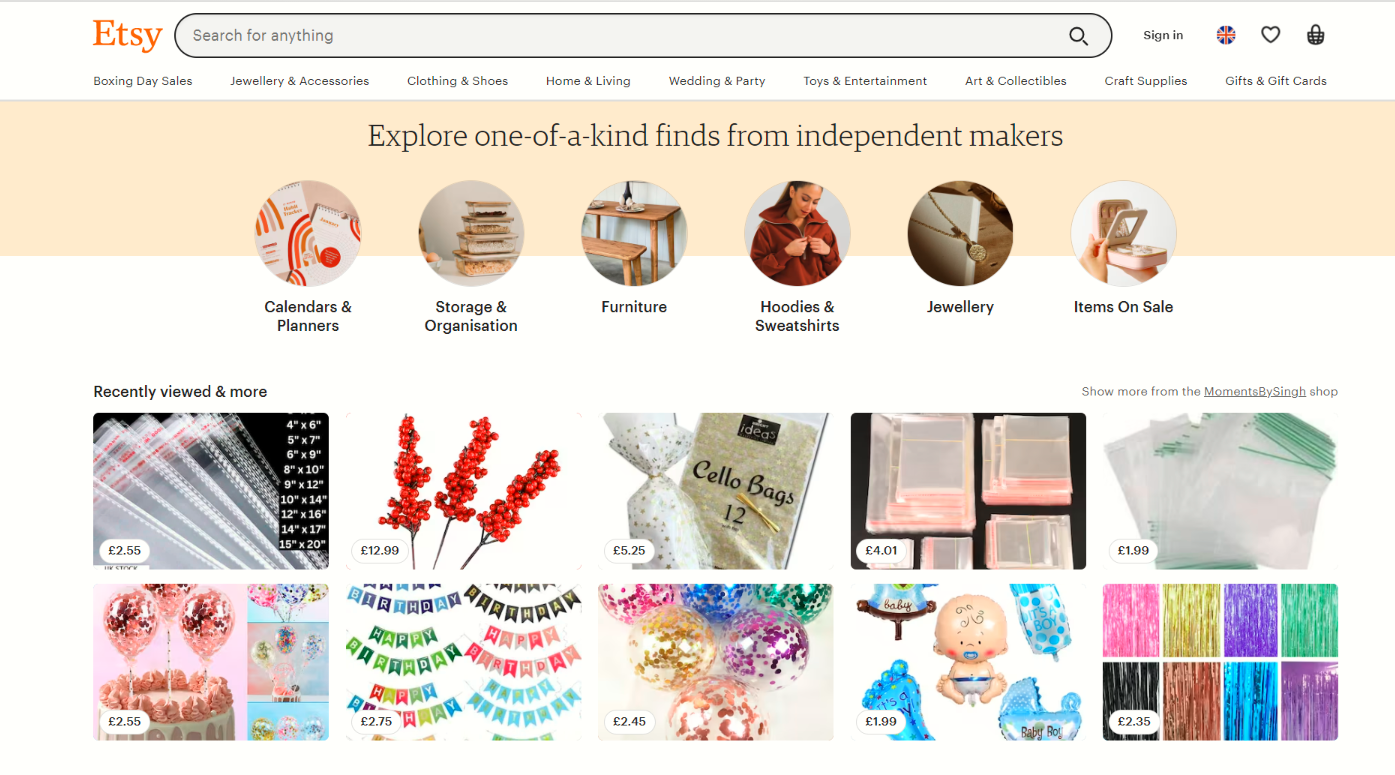Image resolution: width=1395 pixels, height=775 pixels.
Task: Open the Furniture category circle
Action: [634, 233]
